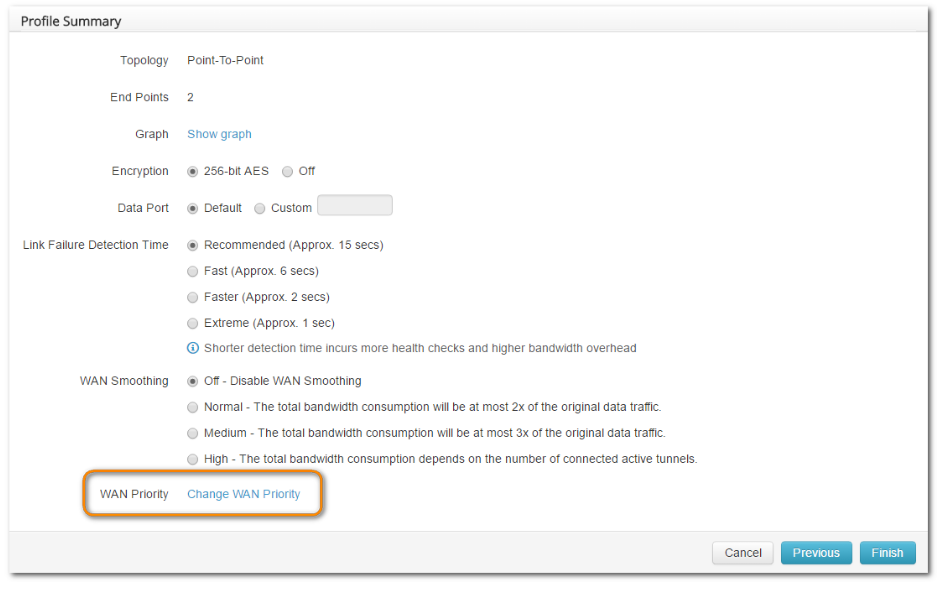950x590 pixels.
Task: Click the Finish button
Action: click(887, 553)
